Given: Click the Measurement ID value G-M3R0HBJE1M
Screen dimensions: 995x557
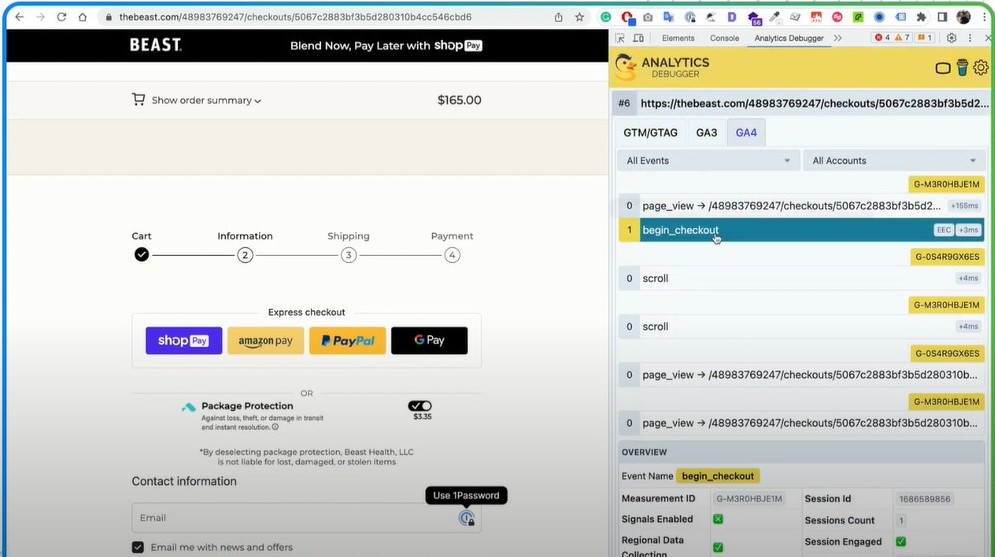Looking at the screenshot, I should click(x=749, y=499).
